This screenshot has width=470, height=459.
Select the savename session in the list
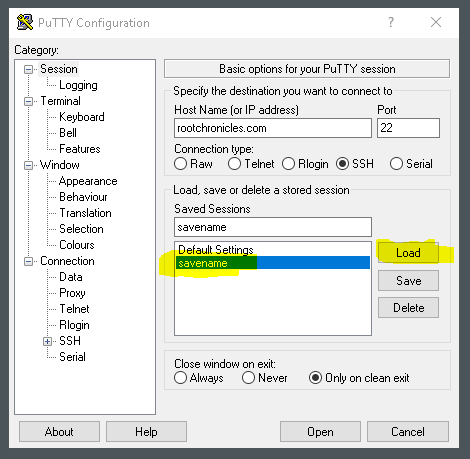coord(273,263)
